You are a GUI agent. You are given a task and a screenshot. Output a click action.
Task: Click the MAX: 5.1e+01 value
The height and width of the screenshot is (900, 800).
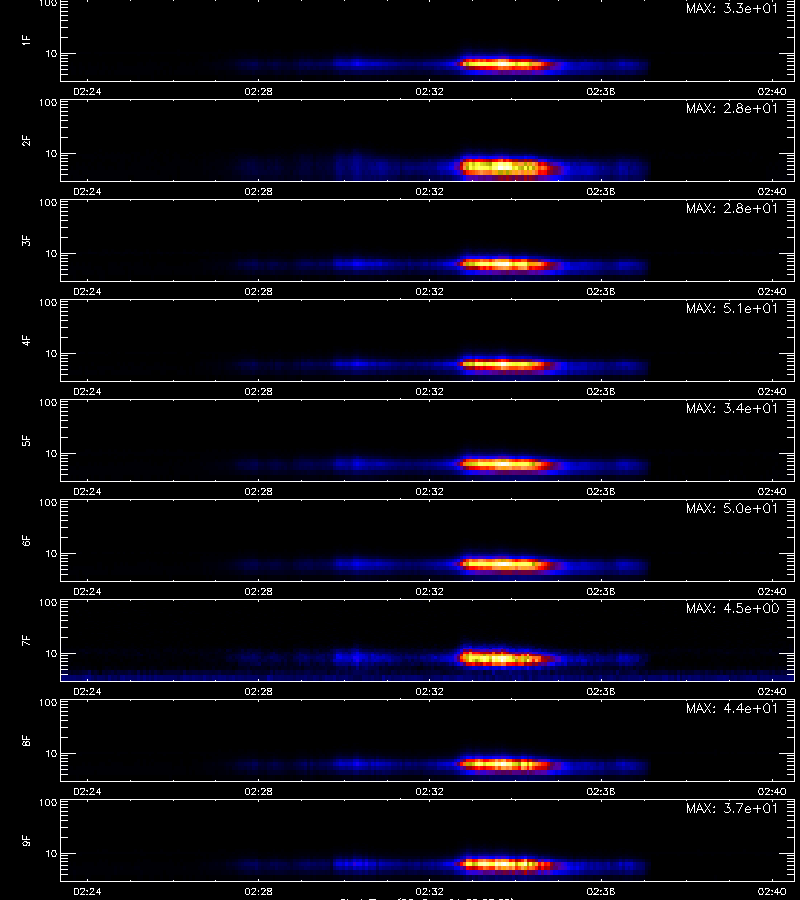point(732,308)
